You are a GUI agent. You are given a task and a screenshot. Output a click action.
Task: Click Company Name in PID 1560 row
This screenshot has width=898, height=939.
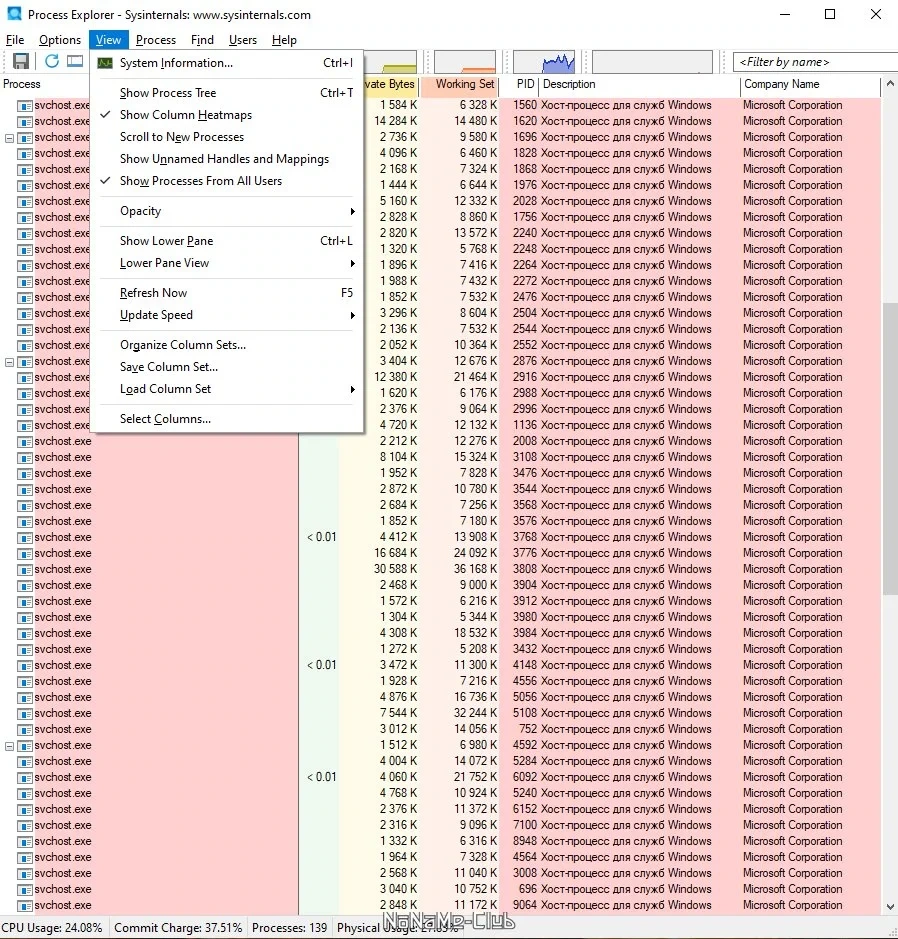(793, 105)
